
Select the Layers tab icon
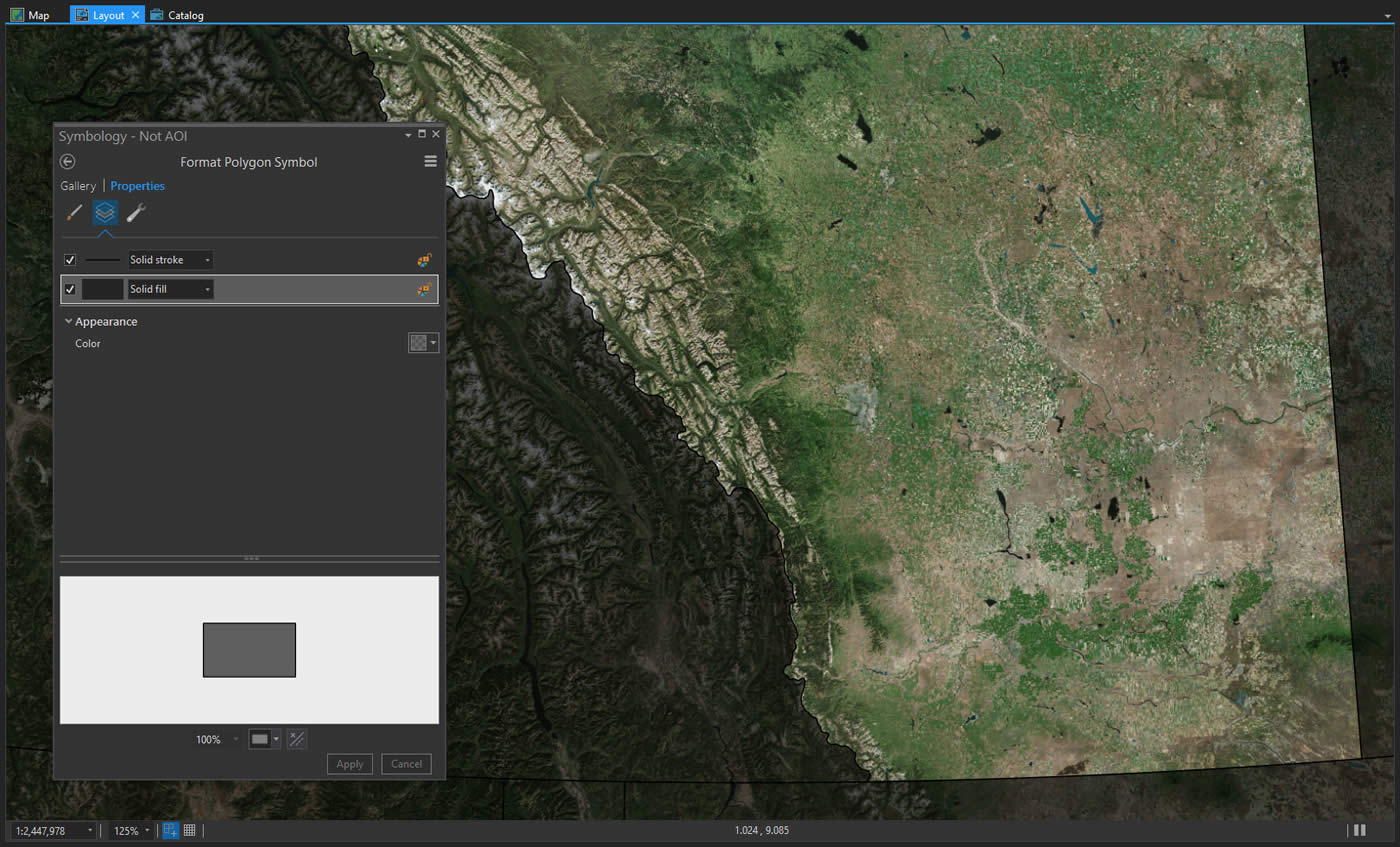[105, 212]
